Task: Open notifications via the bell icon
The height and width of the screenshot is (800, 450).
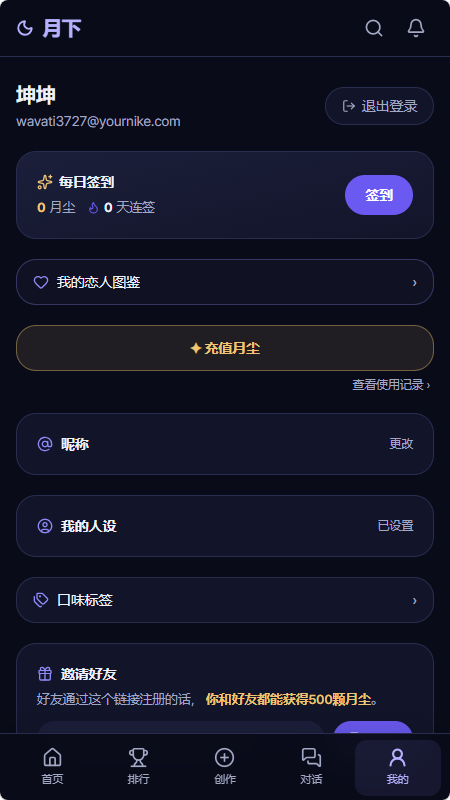Action: click(x=416, y=28)
